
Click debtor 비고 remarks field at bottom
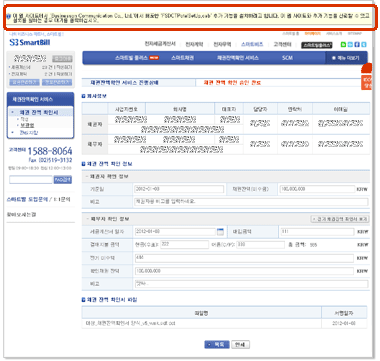[x=251, y=284]
